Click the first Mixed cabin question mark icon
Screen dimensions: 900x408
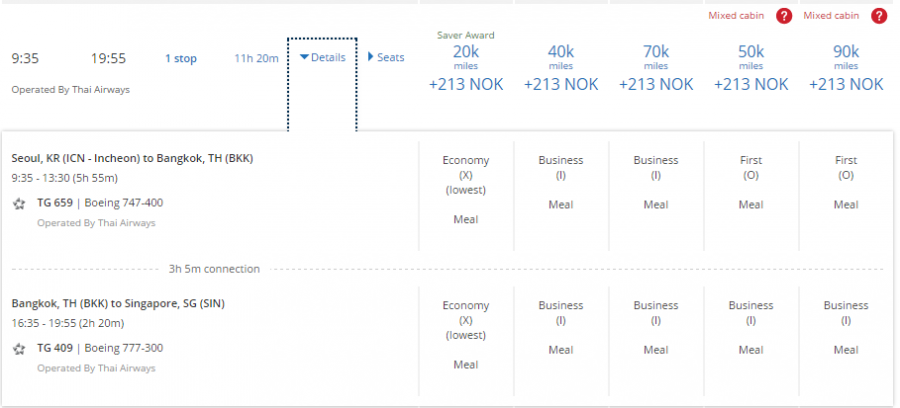(x=785, y=16)
